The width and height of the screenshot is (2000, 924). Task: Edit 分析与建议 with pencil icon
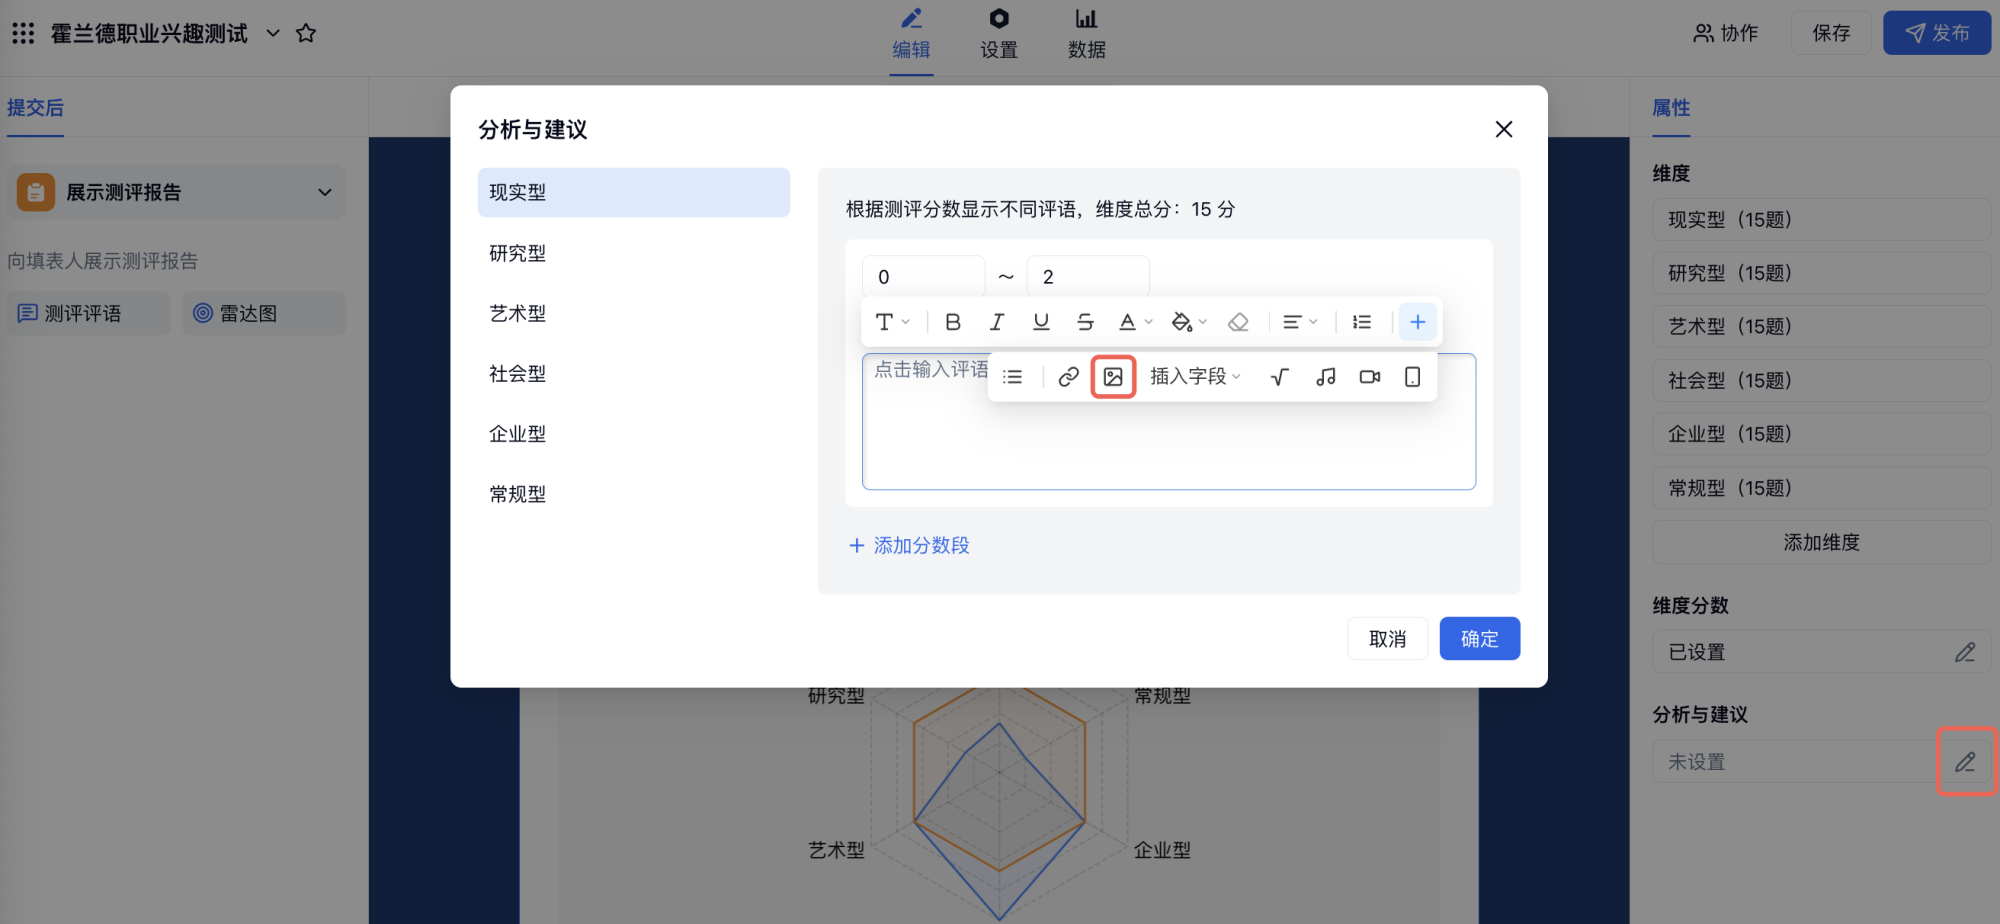pyautogui.click(x=1964, y=762)
